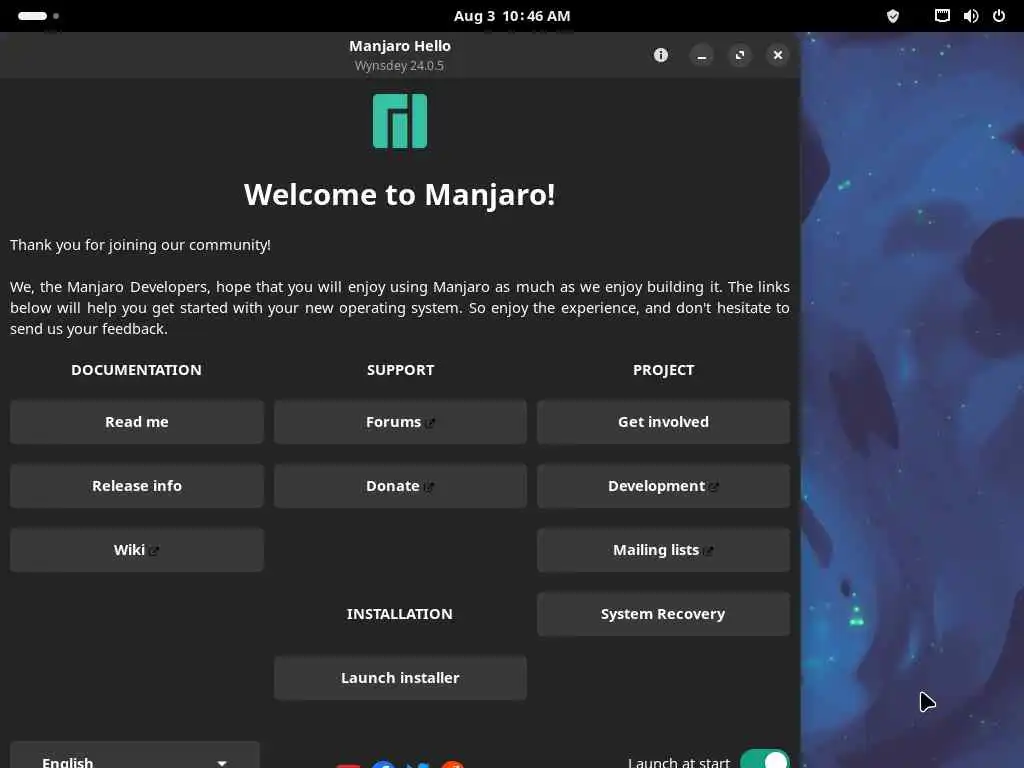Minimize the Manjaro Hello window
Screen dimensions: 1024x768
pyautogui.click(x=701, y=56)
